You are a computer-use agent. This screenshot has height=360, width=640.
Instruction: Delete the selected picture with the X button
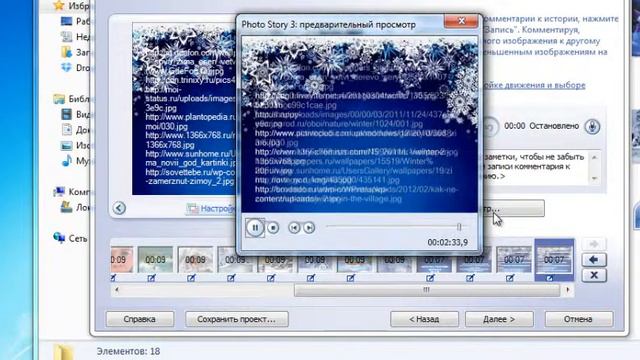pos(594,275)
